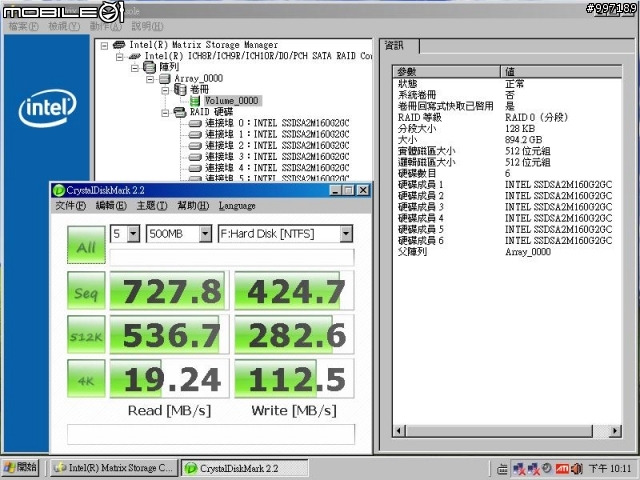The height and width of the screenshot is (480, 640).
Task: Open the 檔案 menu in Storage Console
Action: pyautogui.click(x=23, y=27)
